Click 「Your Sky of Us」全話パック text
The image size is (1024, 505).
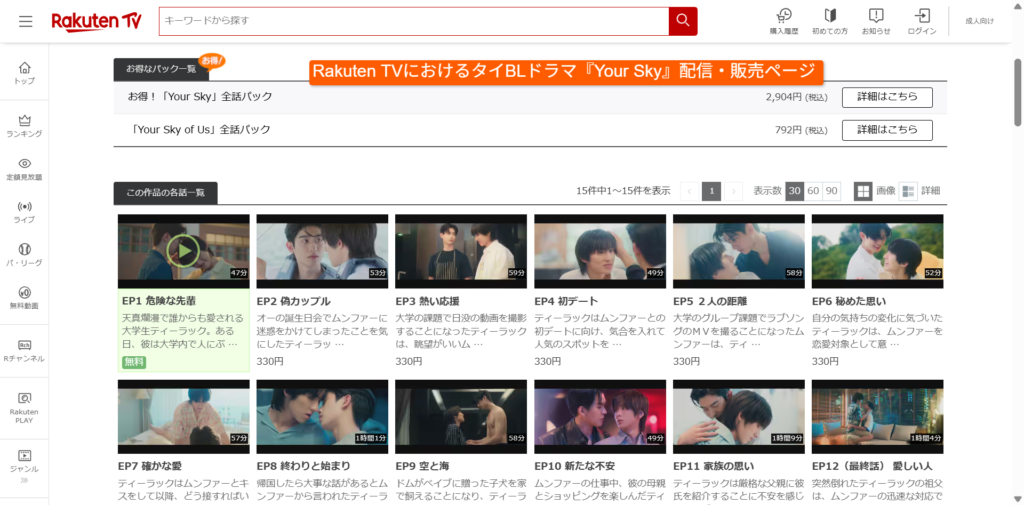tap(200, 130)
